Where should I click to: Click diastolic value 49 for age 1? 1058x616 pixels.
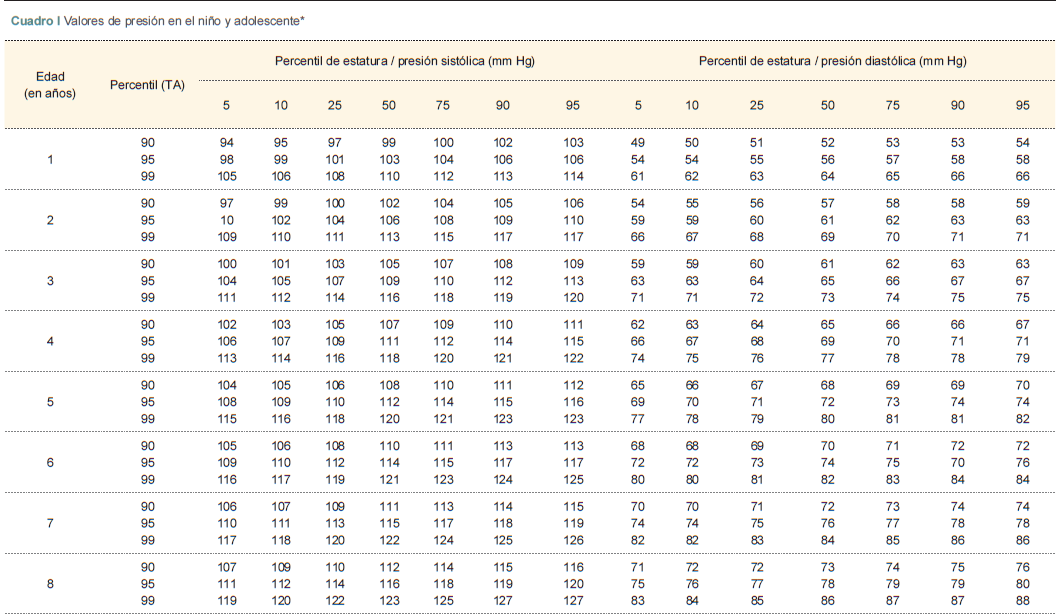click(637, 143)
